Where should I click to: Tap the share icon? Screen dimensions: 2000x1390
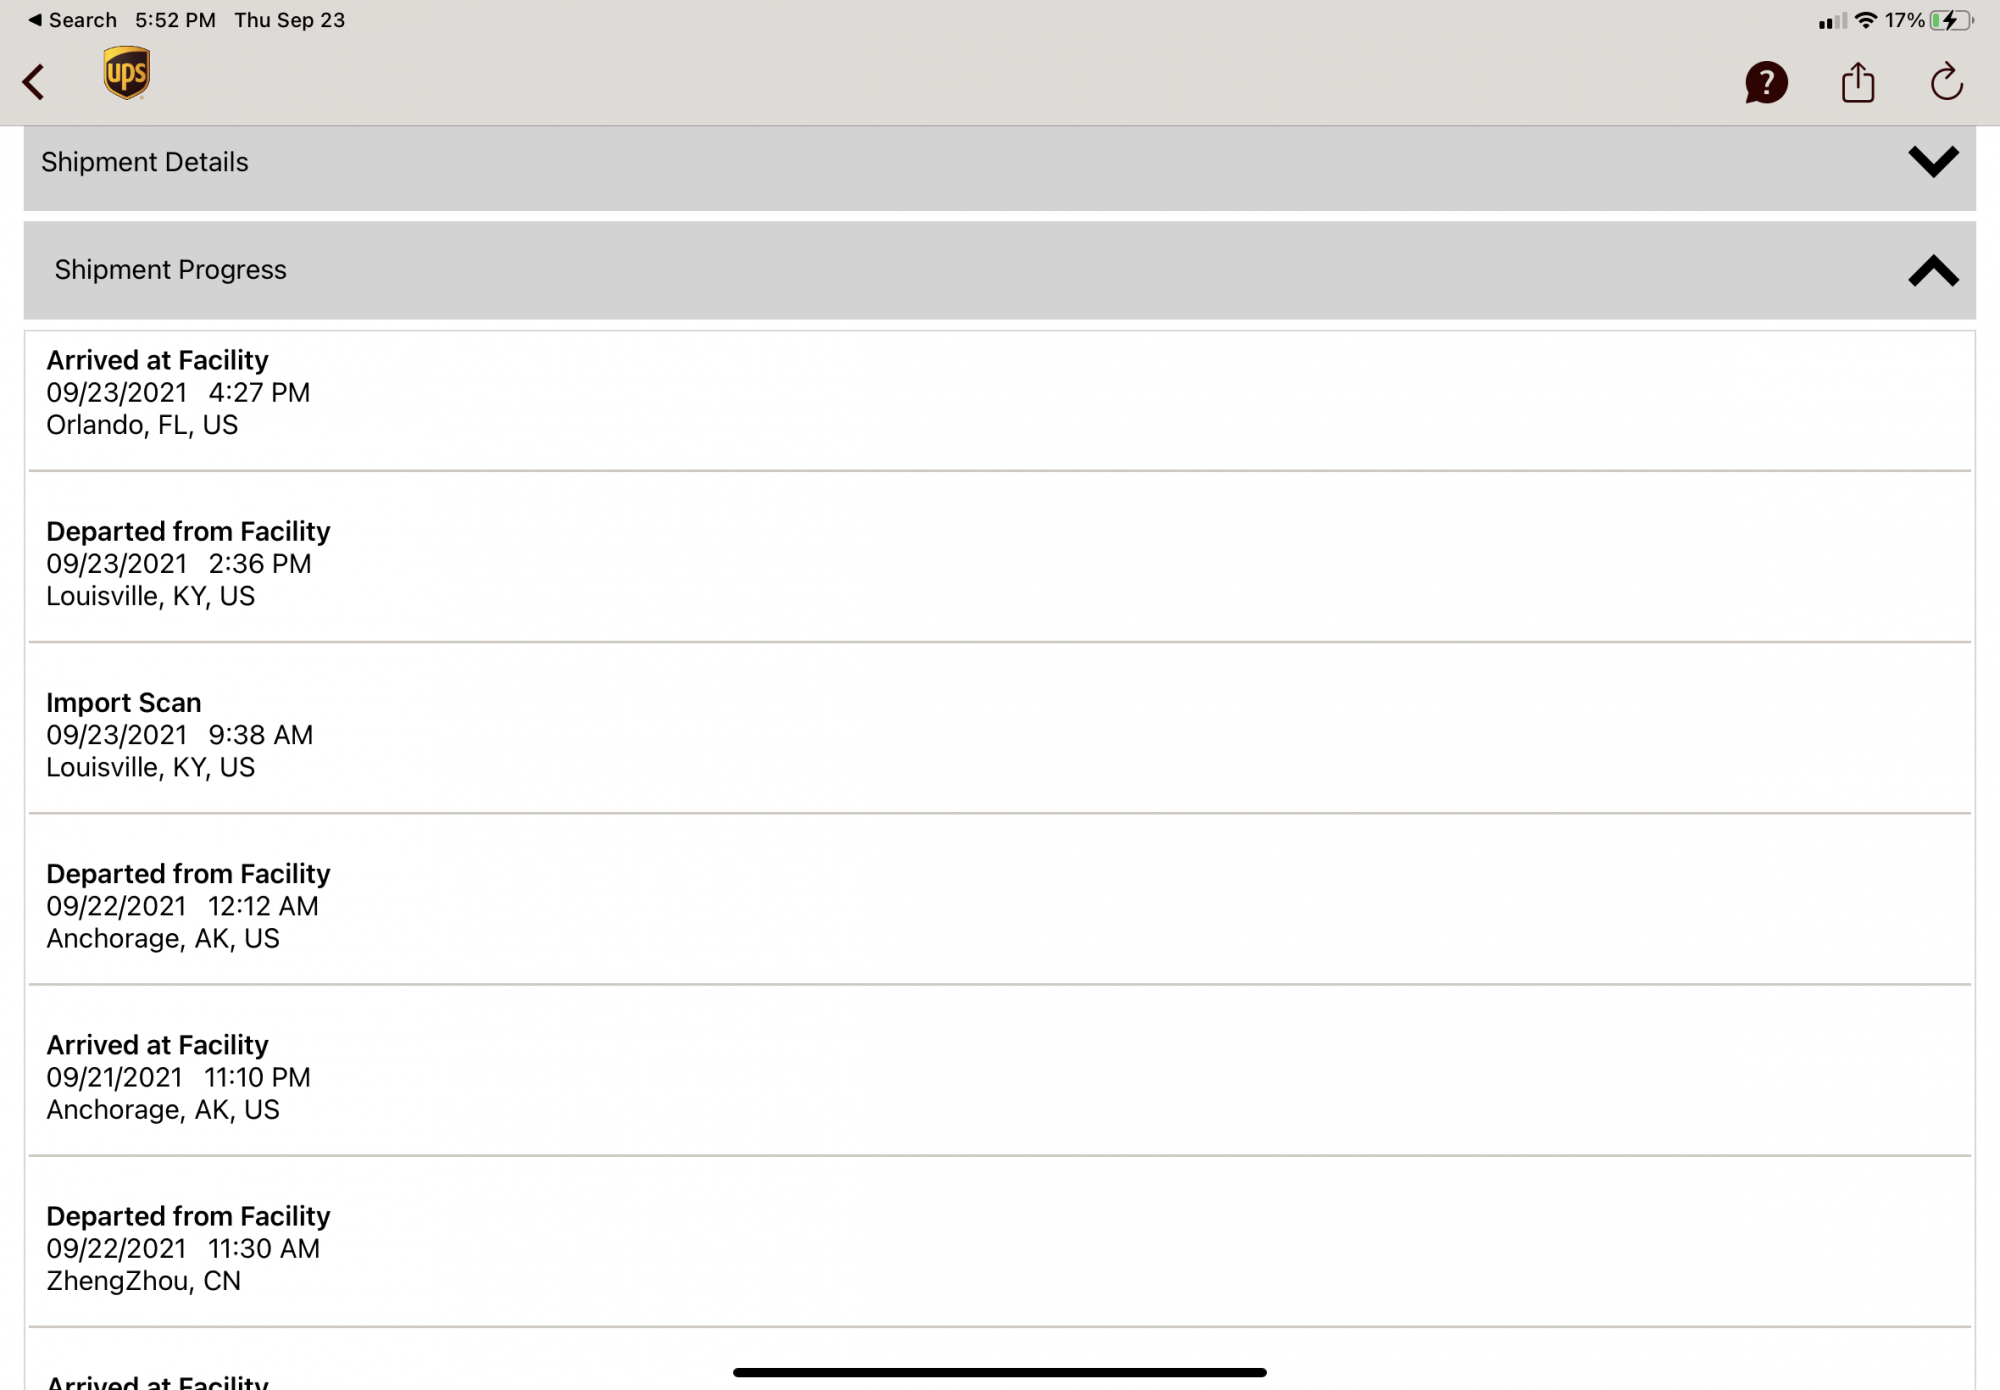tap(1857, 82)
